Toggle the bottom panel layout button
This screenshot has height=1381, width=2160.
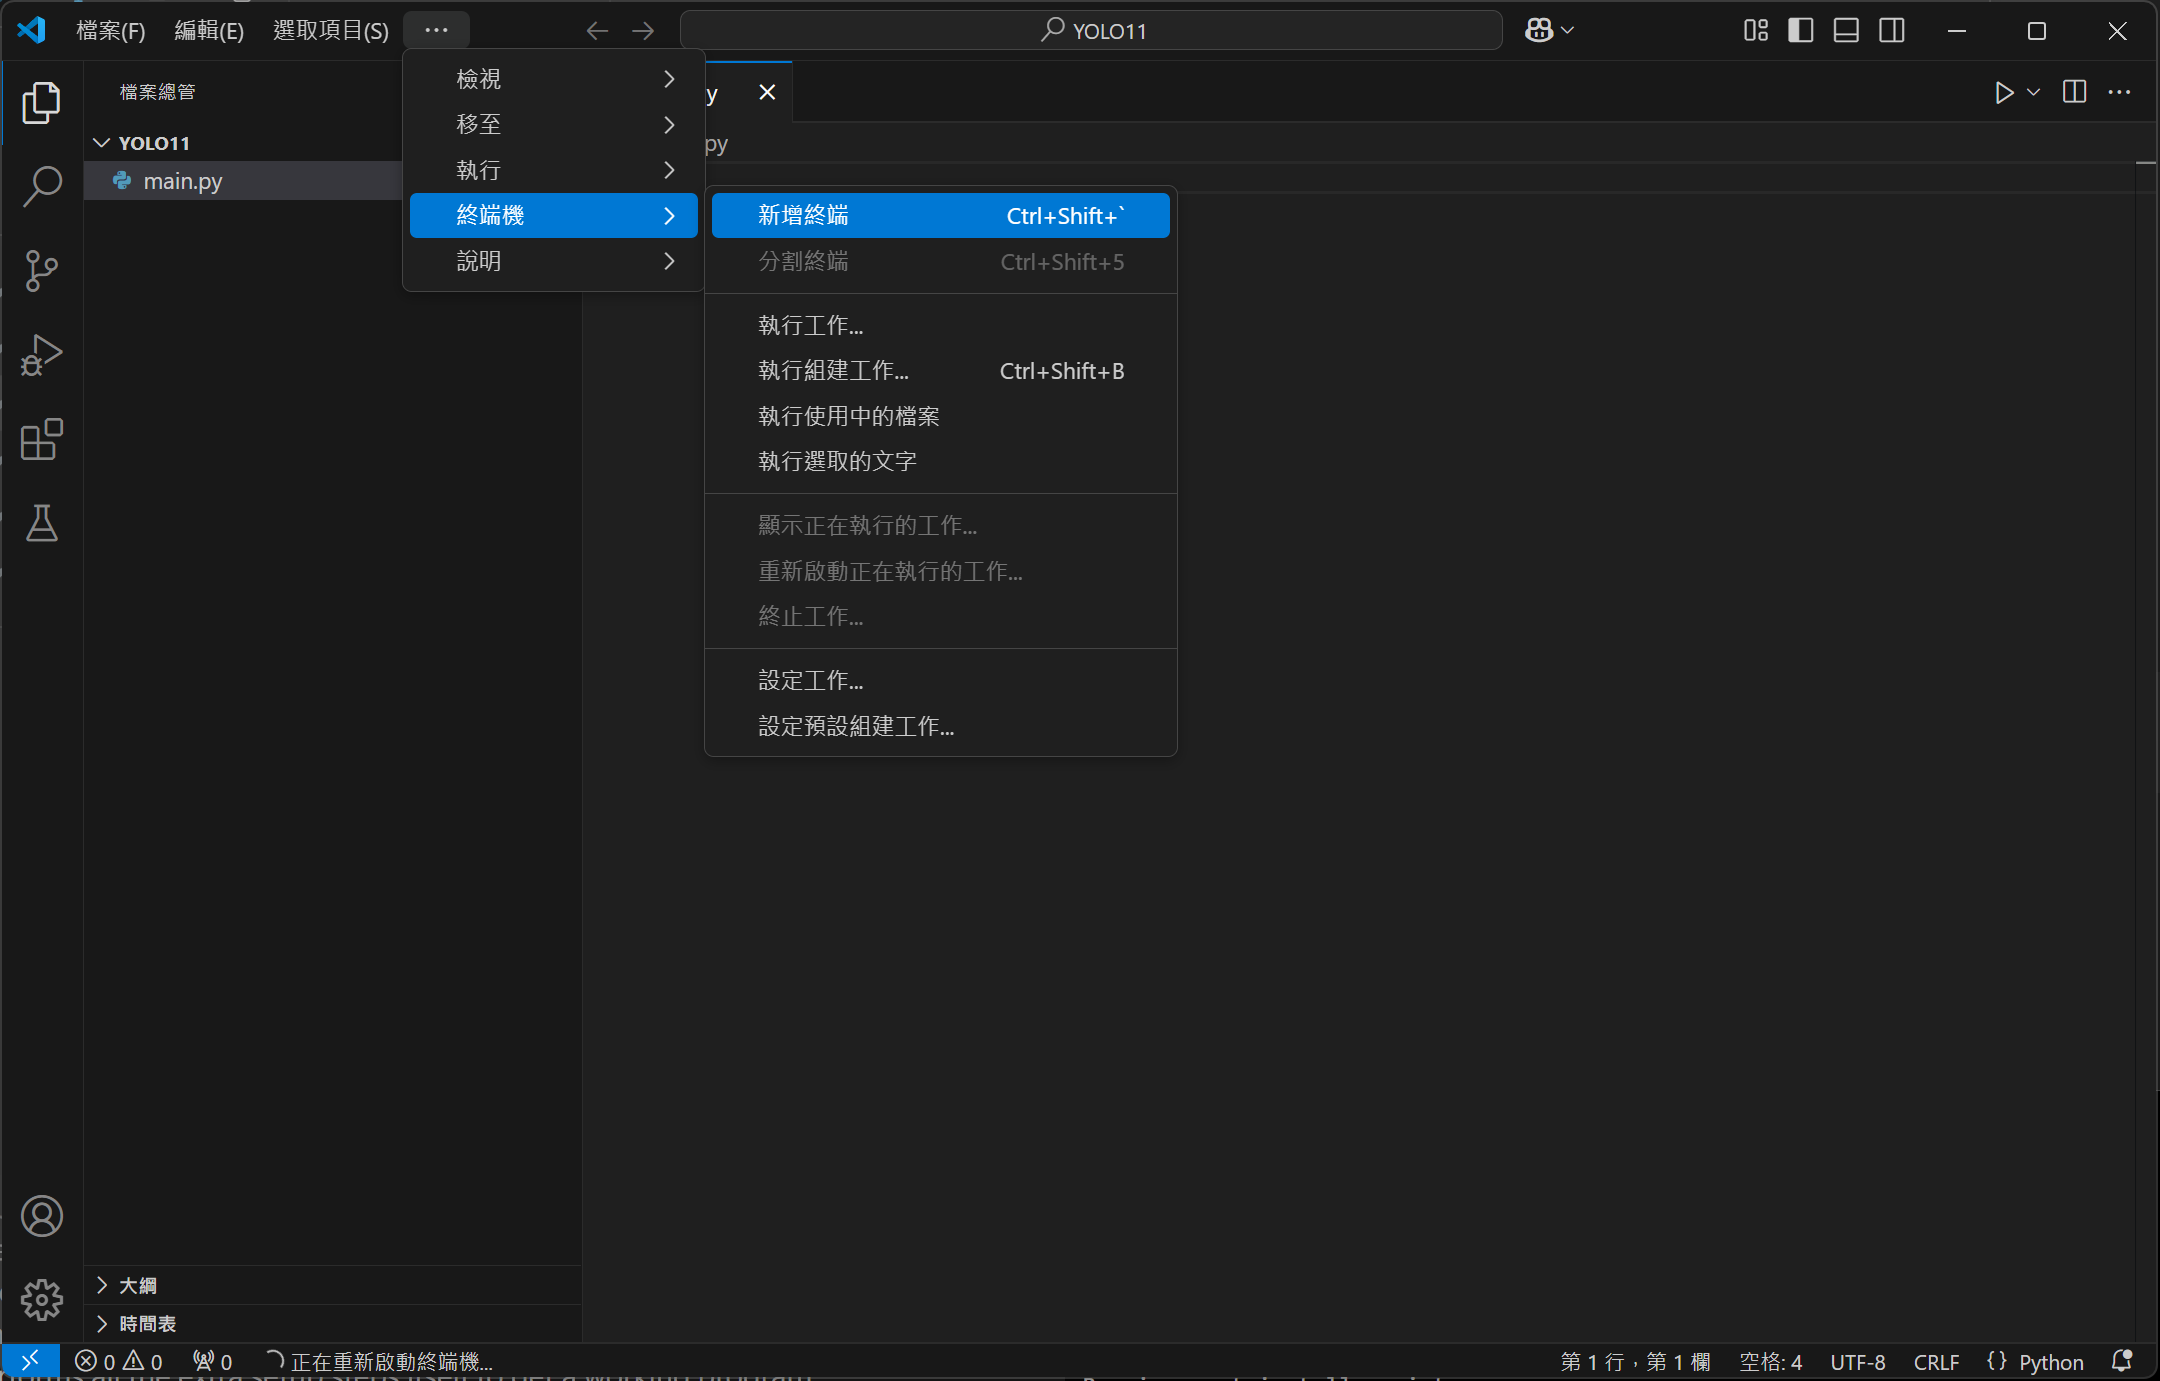pyautogui.click(x=1846, y=31)
